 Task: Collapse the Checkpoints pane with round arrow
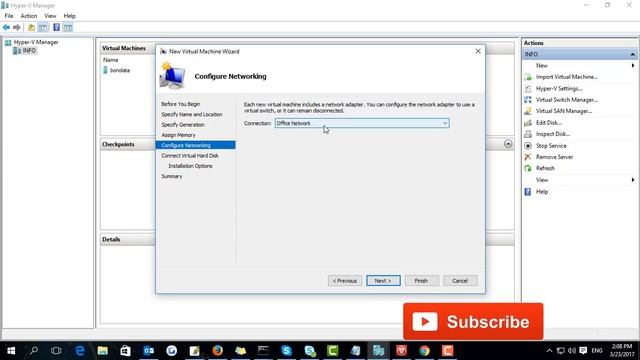pyautogui.click(x=508, y=144)
